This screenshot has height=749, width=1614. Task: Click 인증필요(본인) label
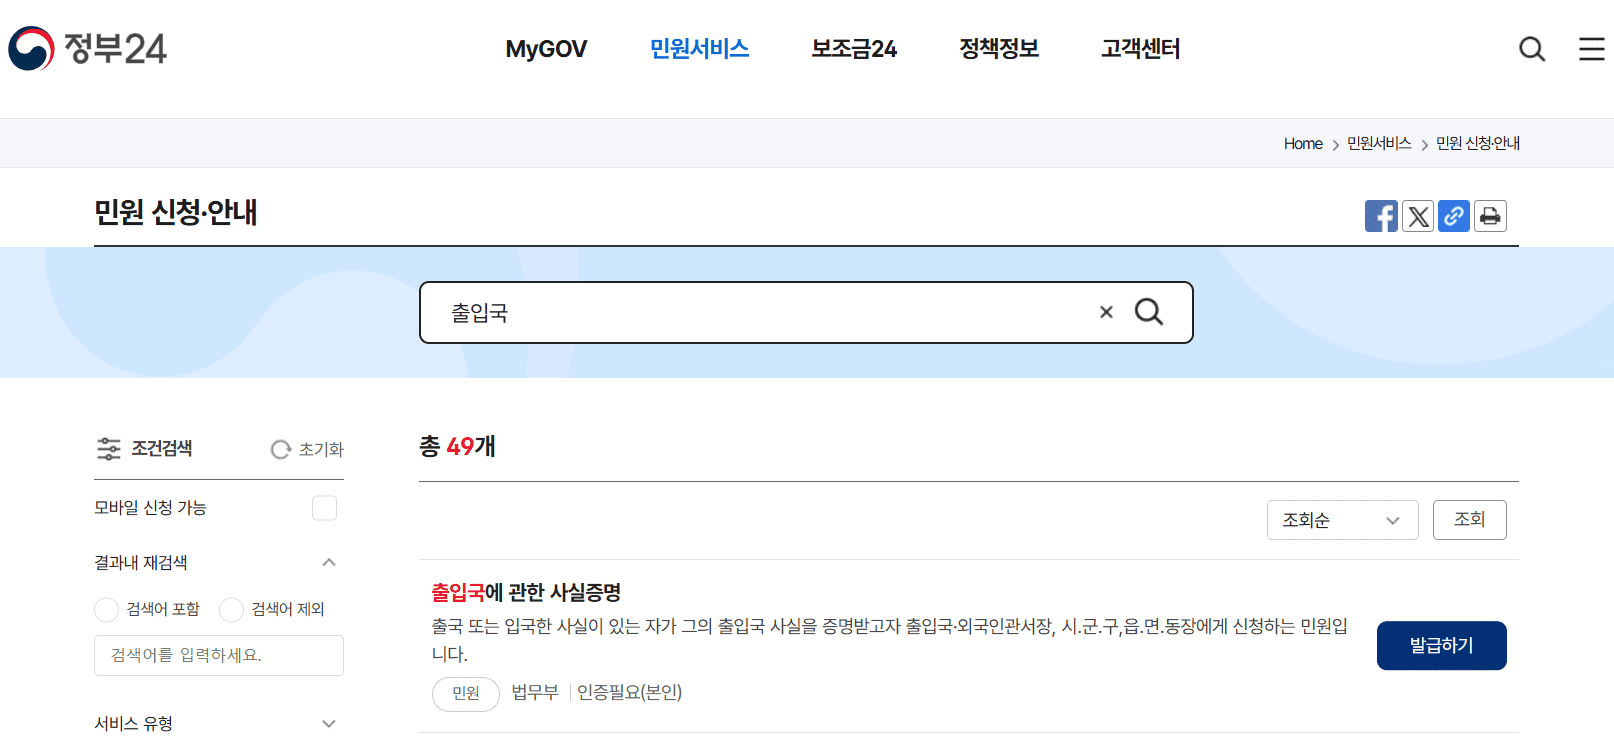click(629, 692)
